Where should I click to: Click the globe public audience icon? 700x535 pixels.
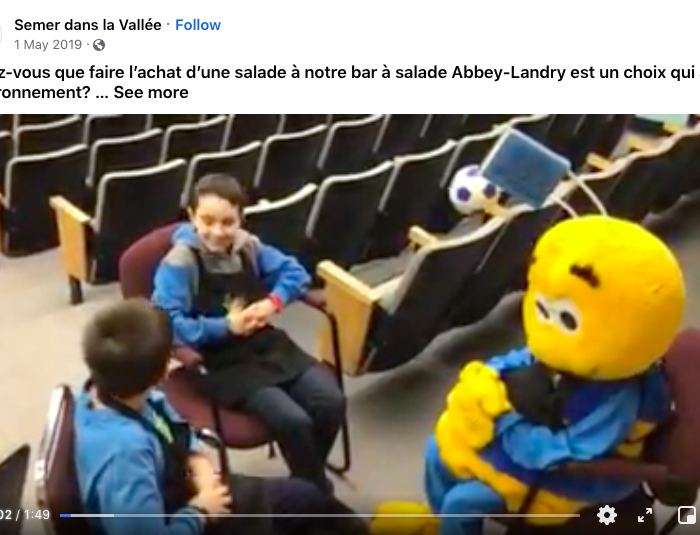[99, 45]
